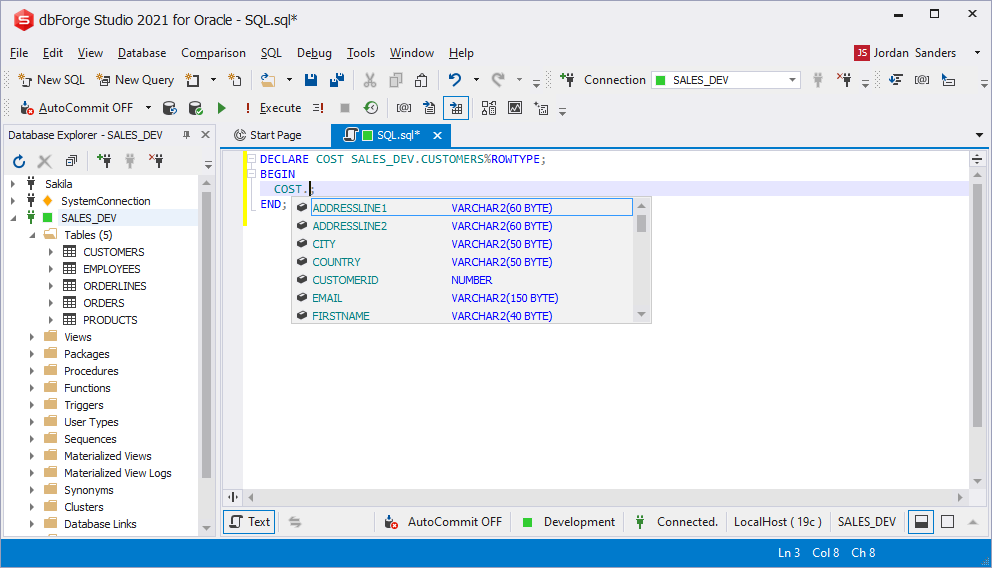Viewport: 992px width, 568px height.
Task: Click the New SQL toolbar button
Action: click(51, 80)
